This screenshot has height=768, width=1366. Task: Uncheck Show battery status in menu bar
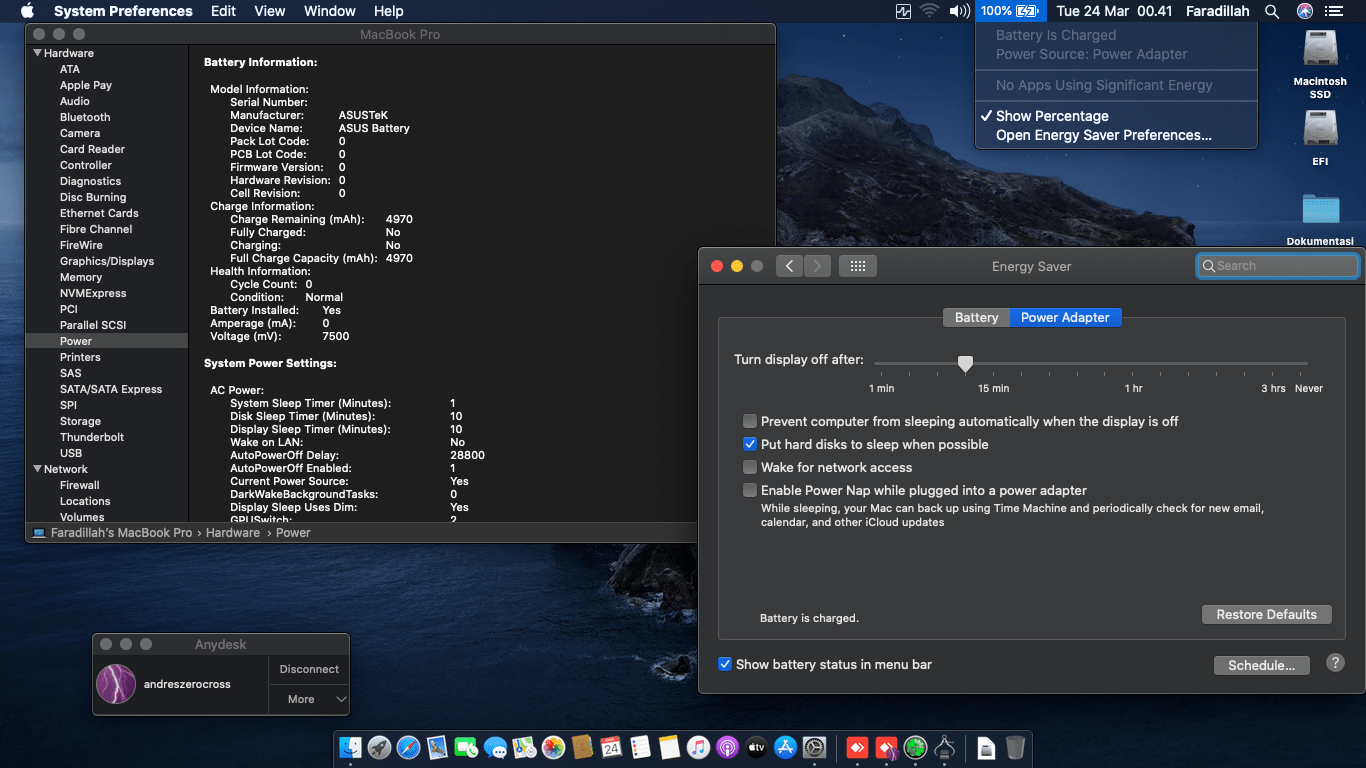point(725,664)
